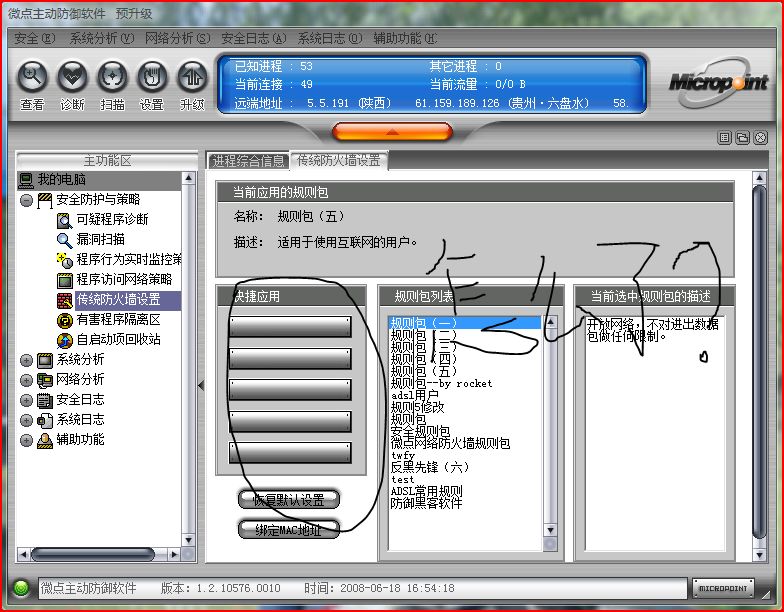Expand the 系统日志 tree node
This screenshot has width=784, height=612.
pyautogui.click(x=26, y=420)
